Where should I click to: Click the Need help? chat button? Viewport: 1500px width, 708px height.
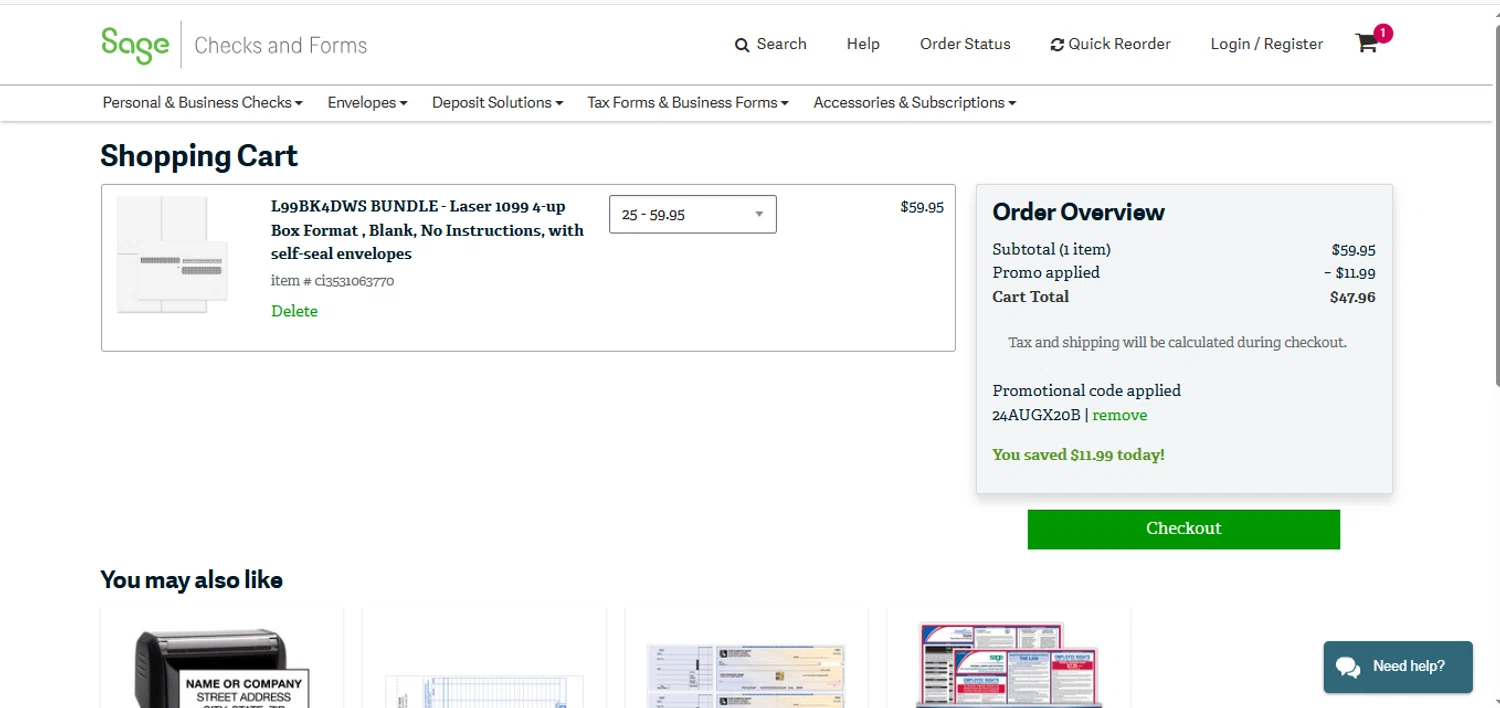1397,667
